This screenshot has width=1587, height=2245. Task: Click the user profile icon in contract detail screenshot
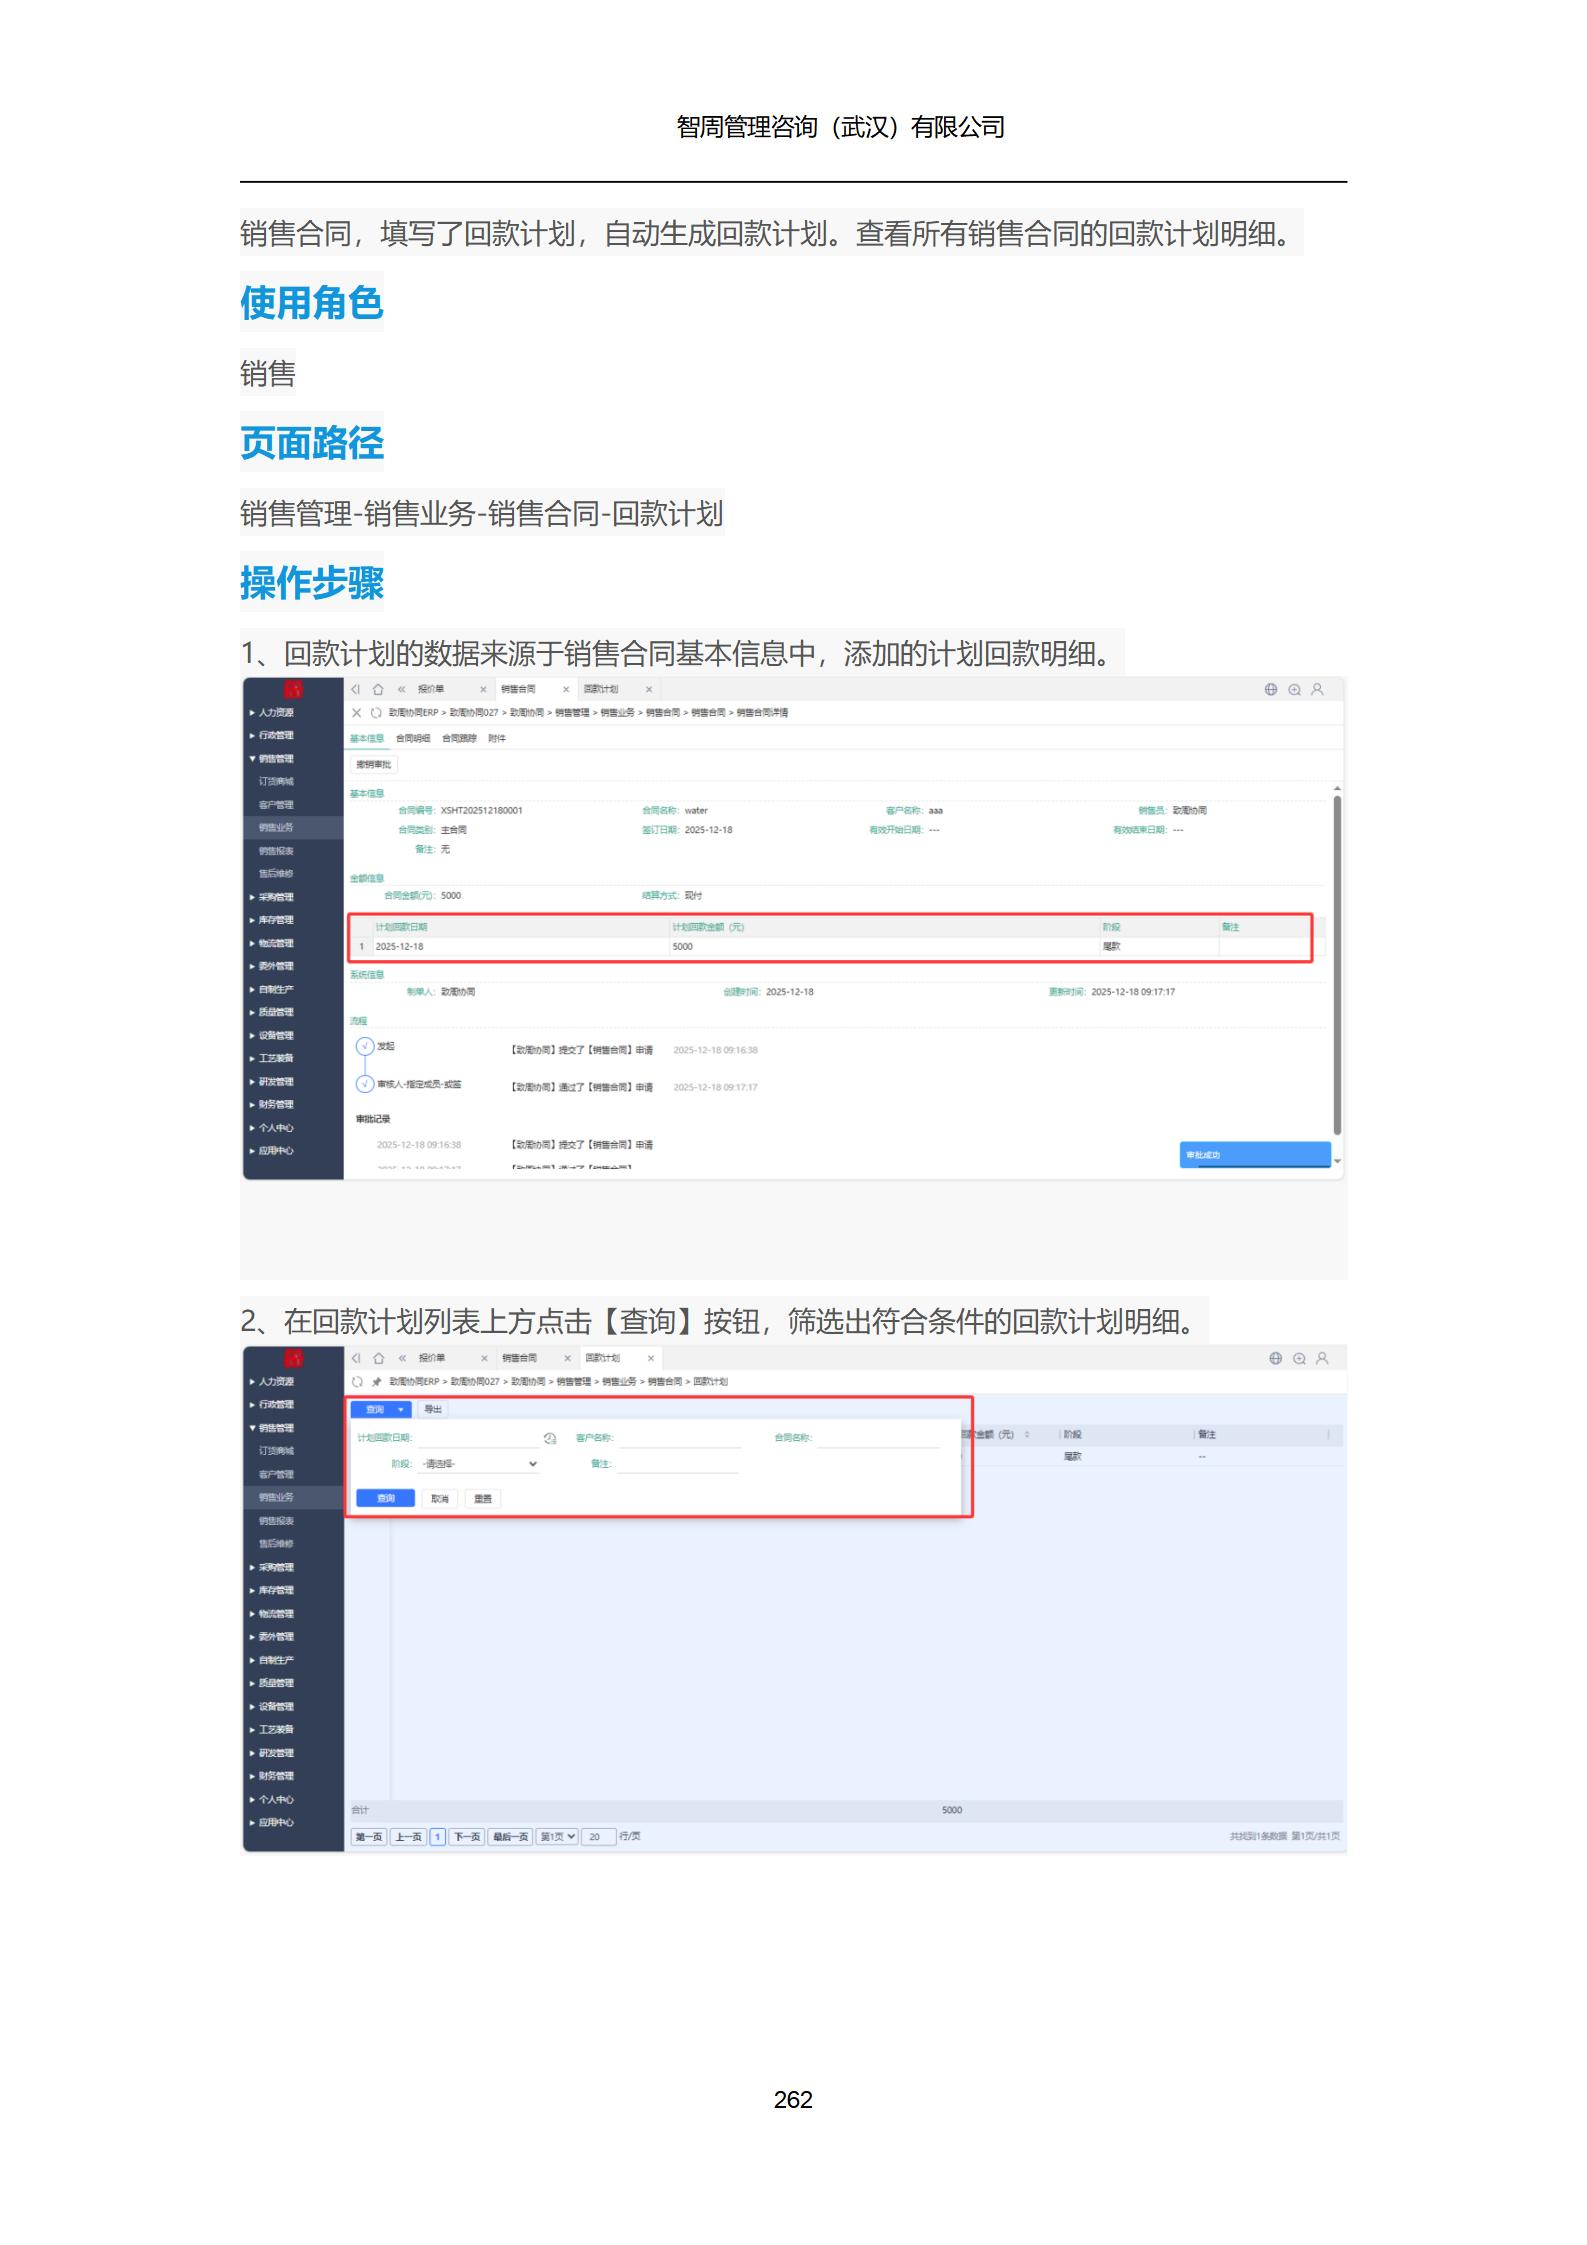click(x=1317, y=689)
